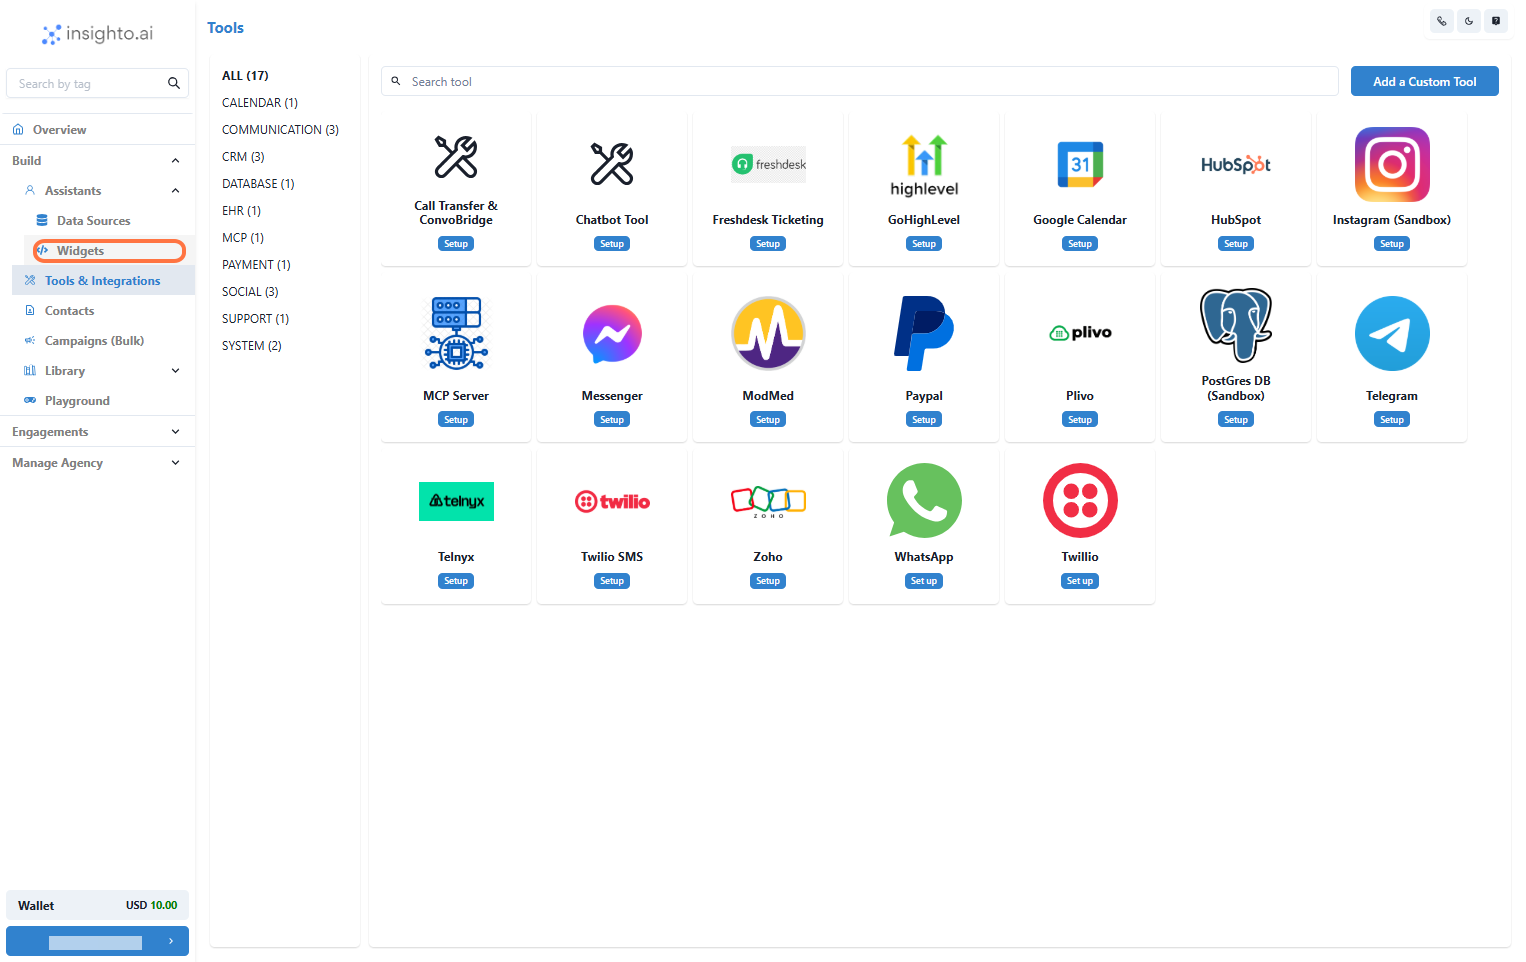Select the PostGres DB elephant icon
Image resolution: width=1526 pixels, height=962 pixels.
click(x=1236, y=325)
